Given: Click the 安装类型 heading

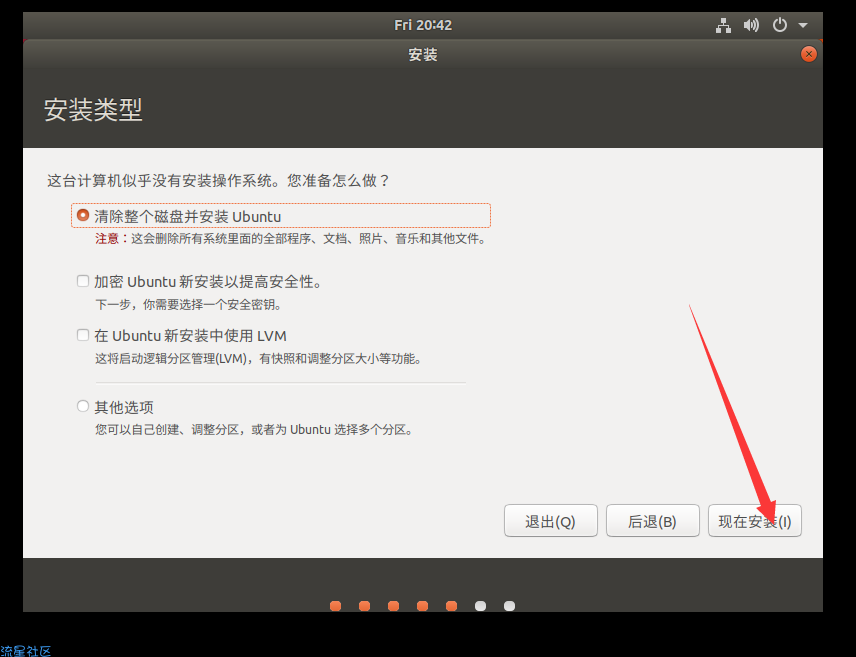Looking at the screenshot, I should [x=93, y=110].
